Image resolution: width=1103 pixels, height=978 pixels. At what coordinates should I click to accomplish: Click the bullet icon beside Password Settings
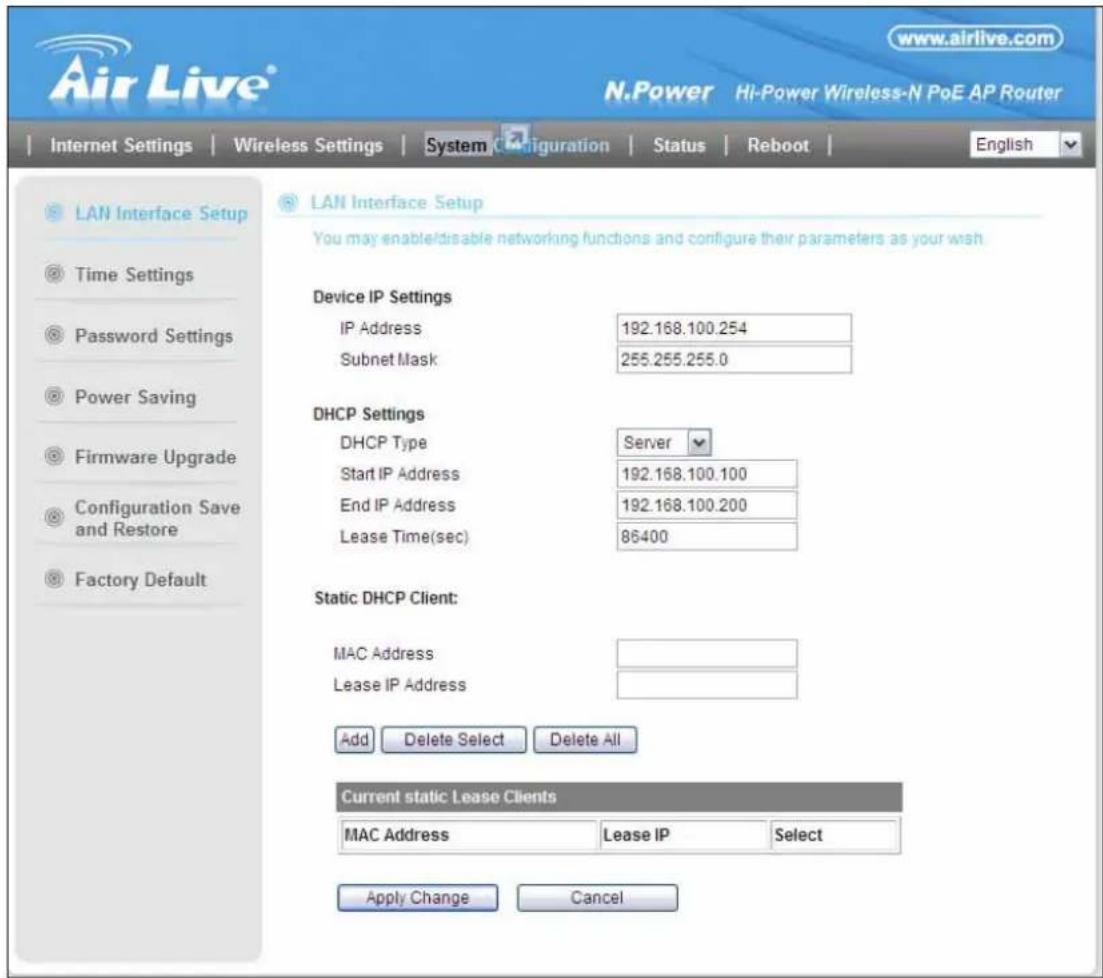pos(54,334)
